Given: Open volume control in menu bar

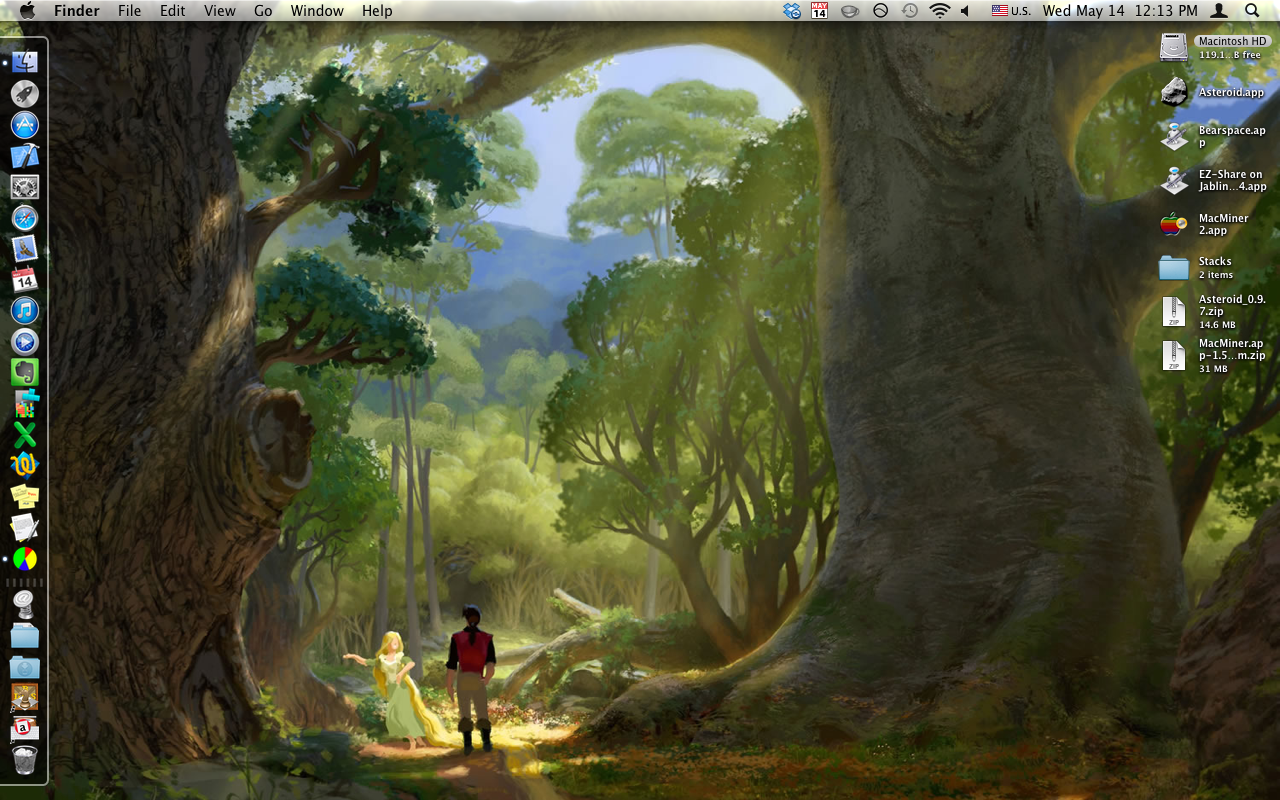Looking at the screenshot, I should pyautogui.click(x=965, y=10).
